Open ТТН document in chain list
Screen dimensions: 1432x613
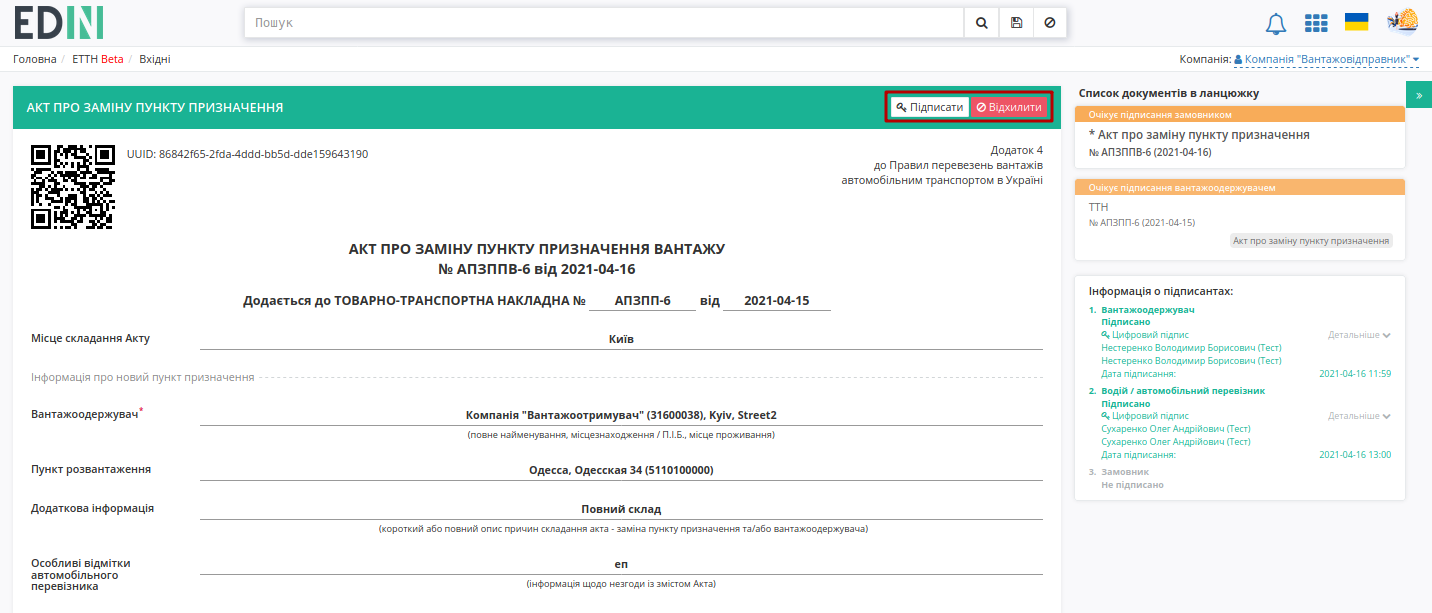(x=1099, y=207)
